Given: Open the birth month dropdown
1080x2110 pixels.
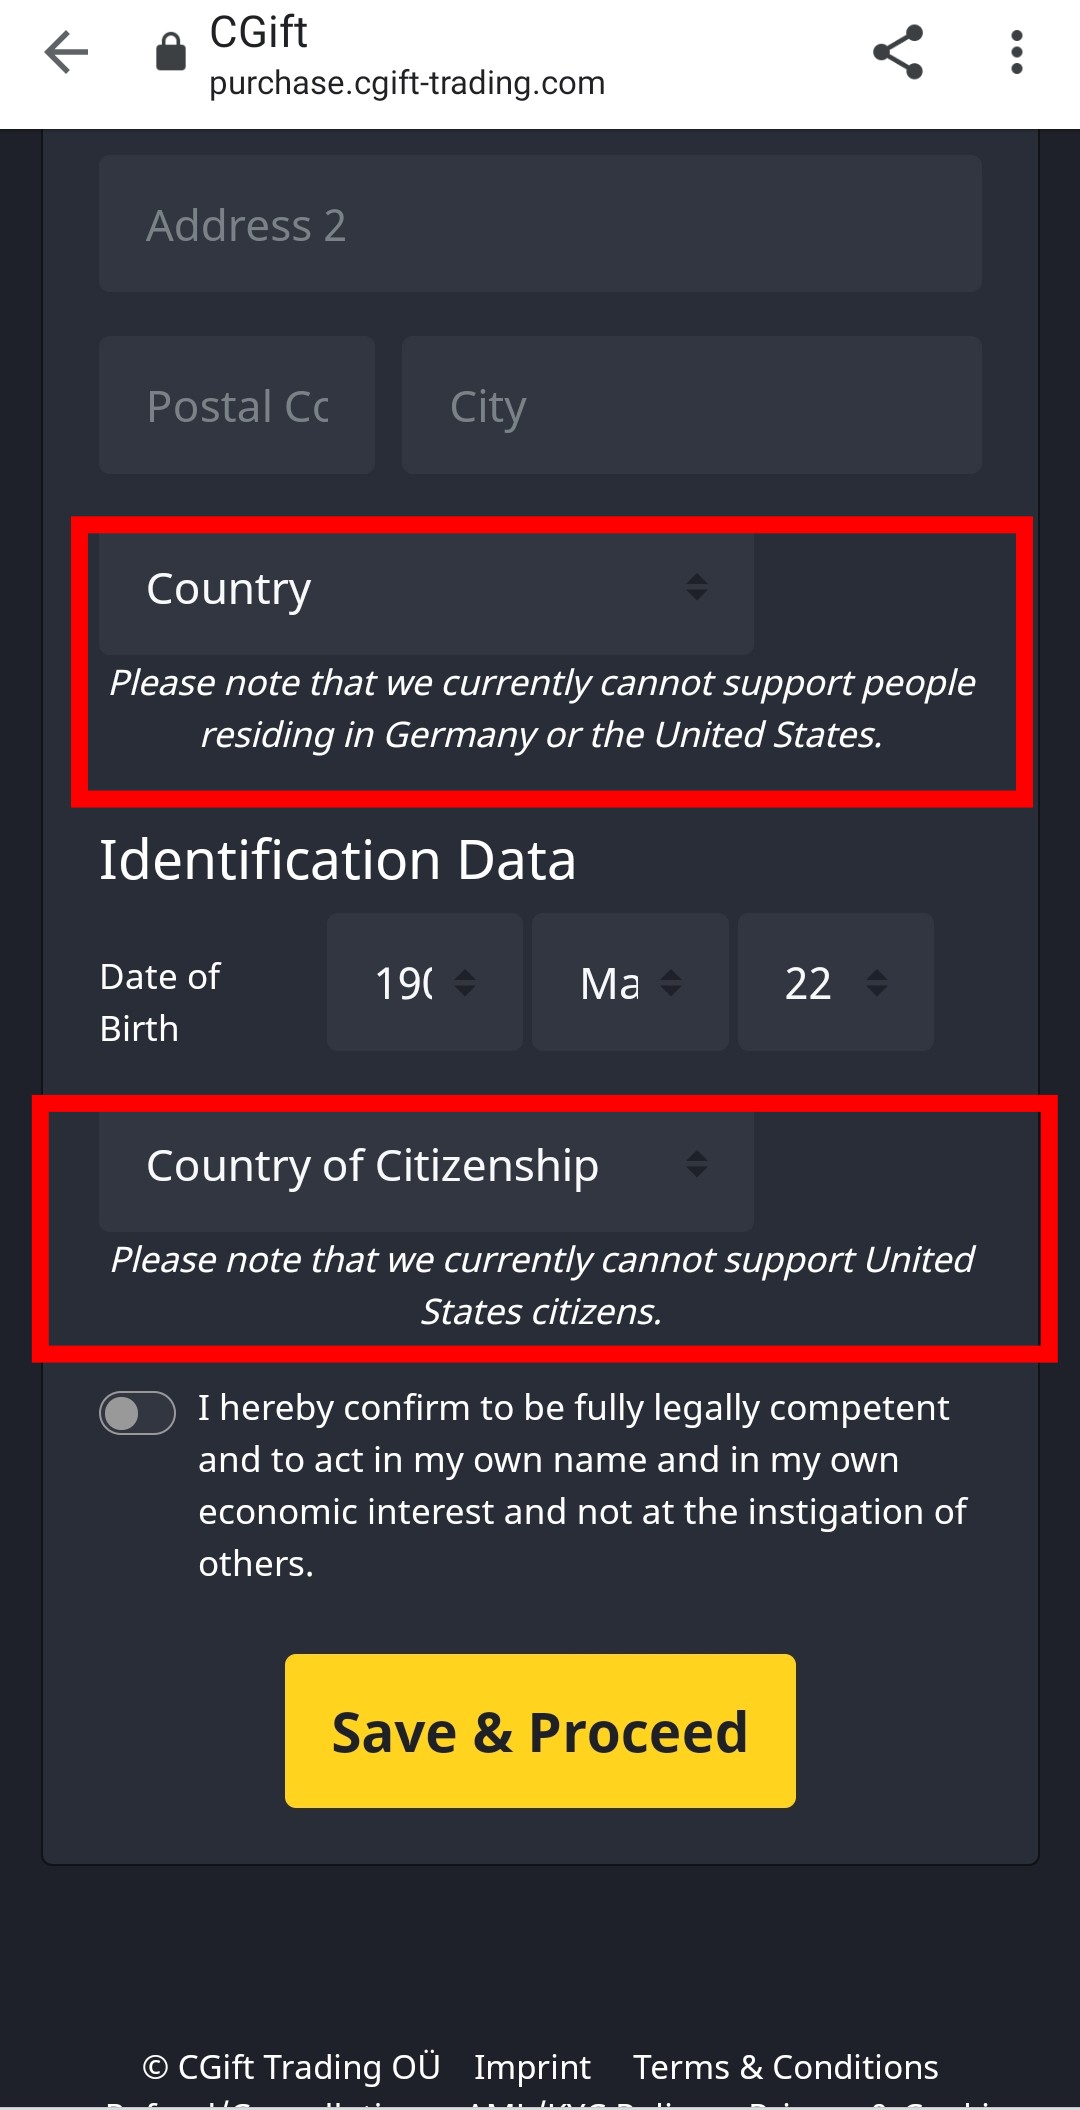Looking at the screenshot, I should [x=630, y=983].
